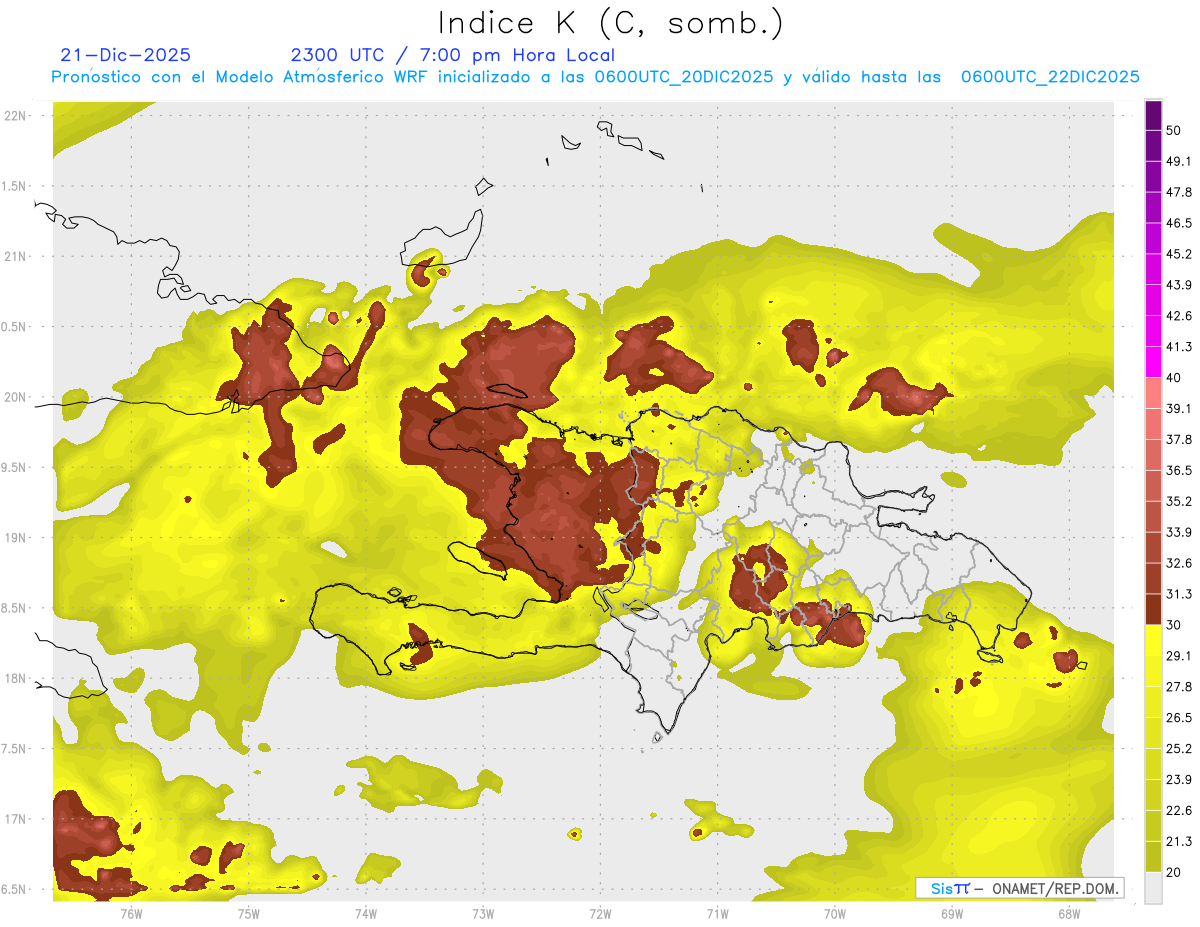
Task: Select the "75W" longitude label
Action: pyautogui.click(x=249, y=914)
